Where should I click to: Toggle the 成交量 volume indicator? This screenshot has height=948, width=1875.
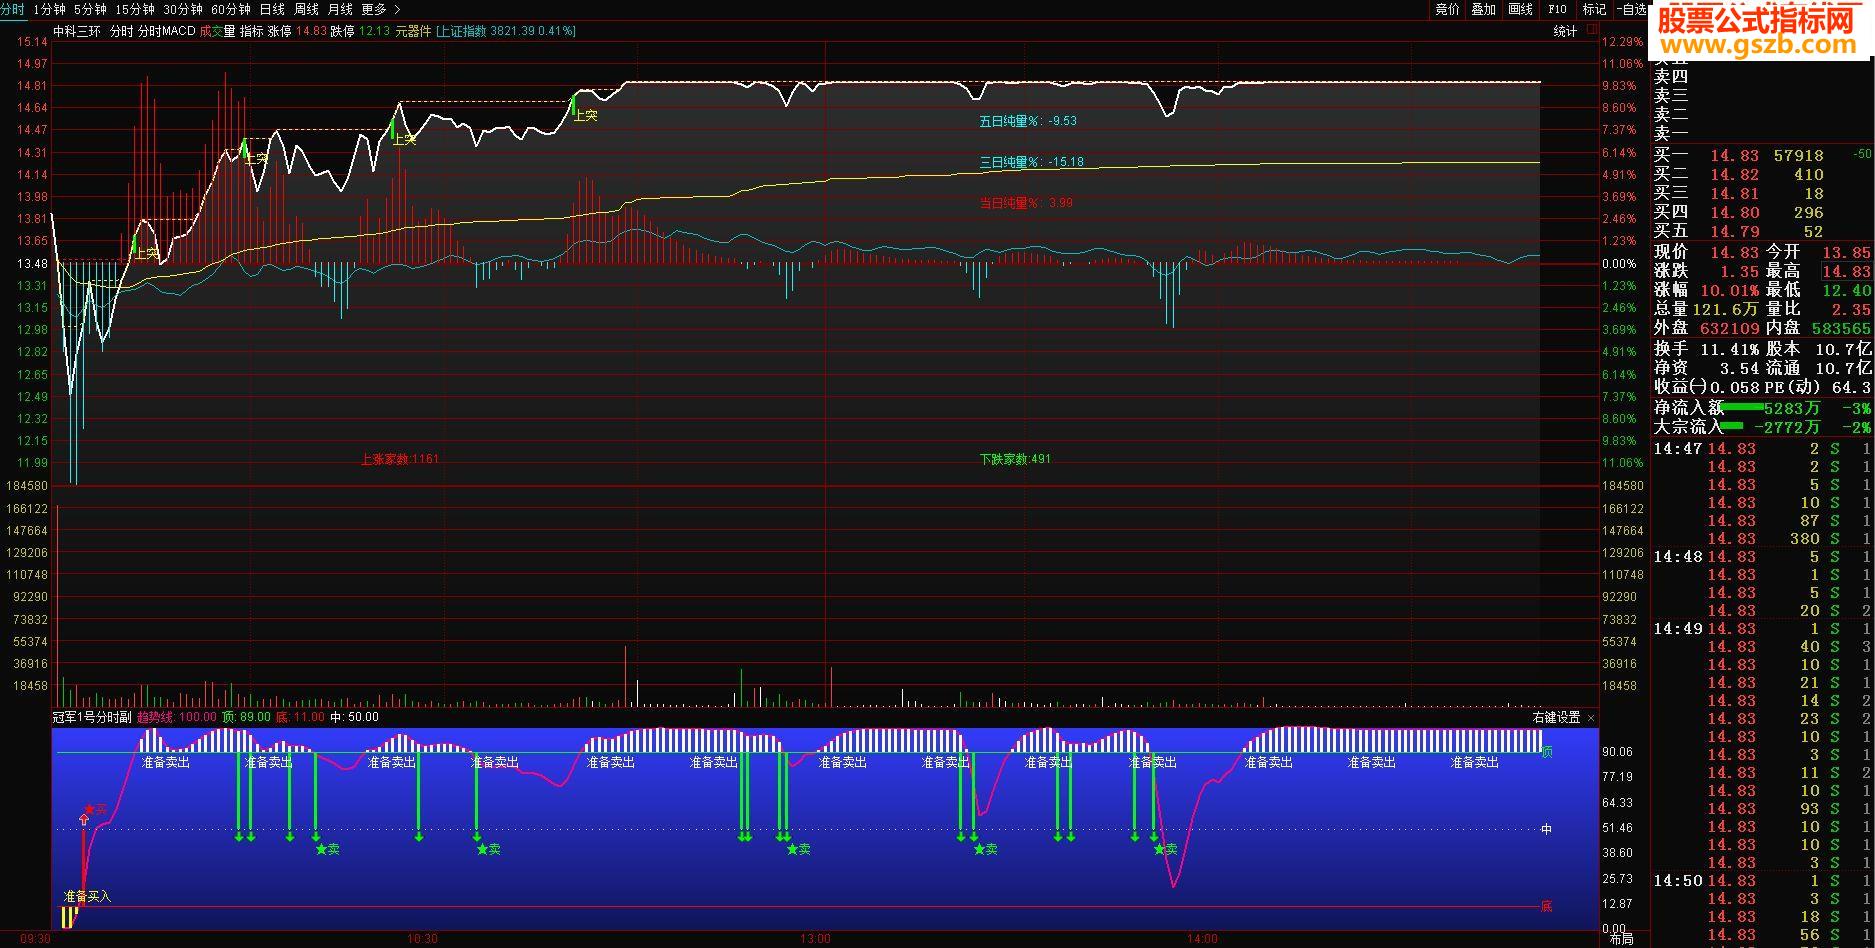(217, 31)
